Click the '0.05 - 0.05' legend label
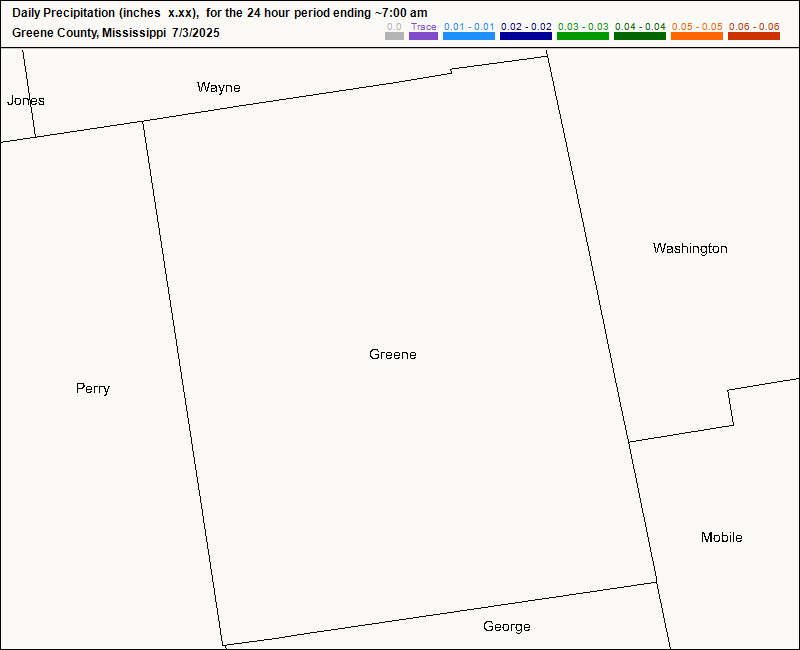The height and width of the screenshot is (650, 800). coord(697,27)
